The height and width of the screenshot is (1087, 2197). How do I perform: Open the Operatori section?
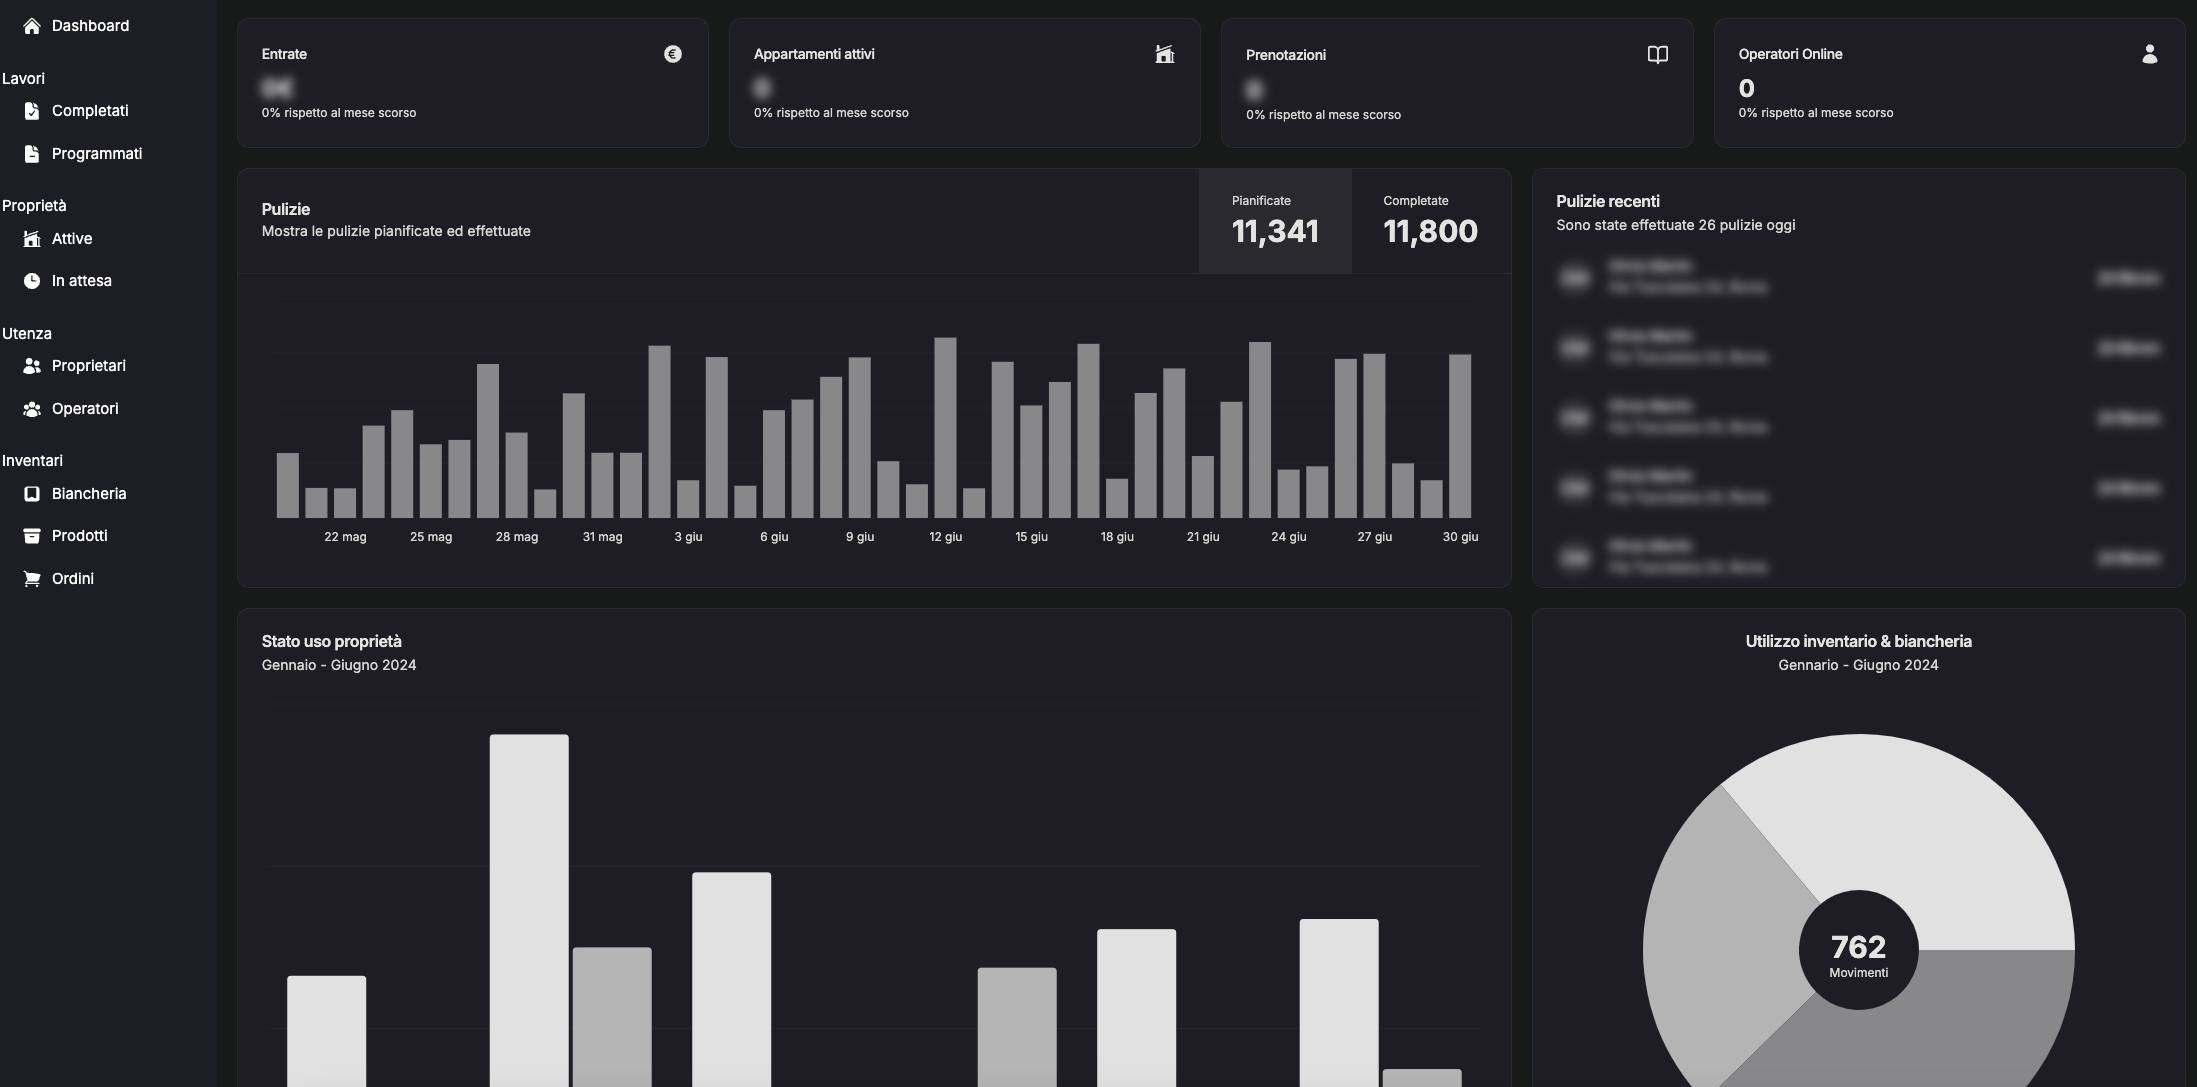(x=85, y=409)
